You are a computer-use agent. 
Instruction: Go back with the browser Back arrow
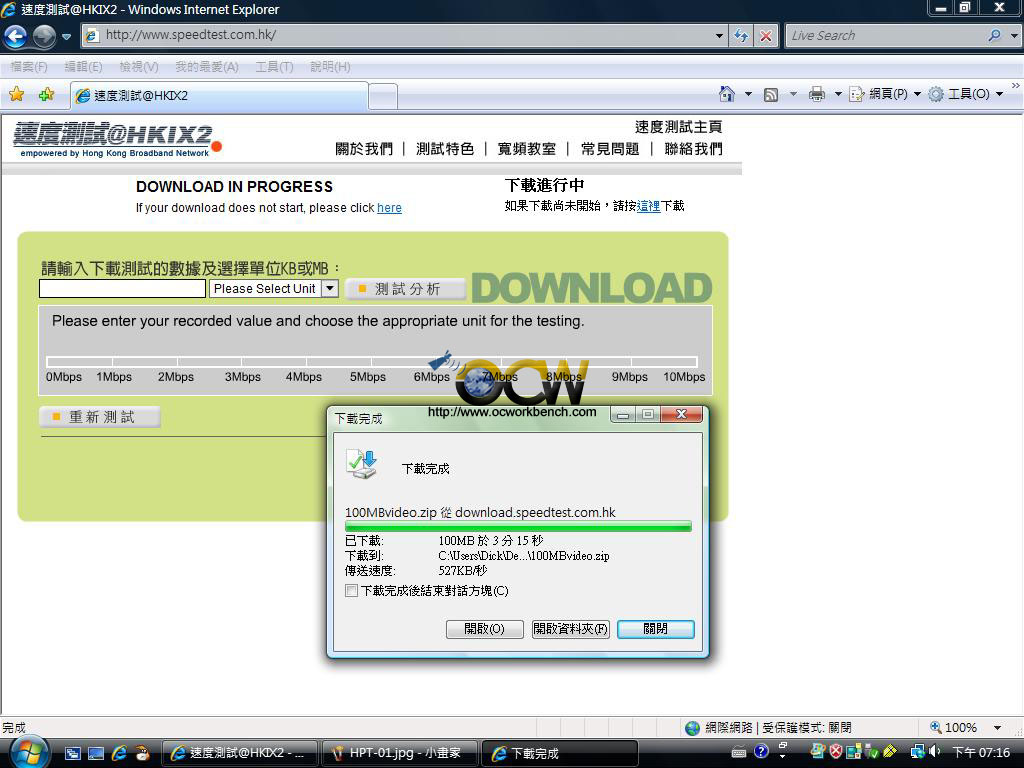15,36
